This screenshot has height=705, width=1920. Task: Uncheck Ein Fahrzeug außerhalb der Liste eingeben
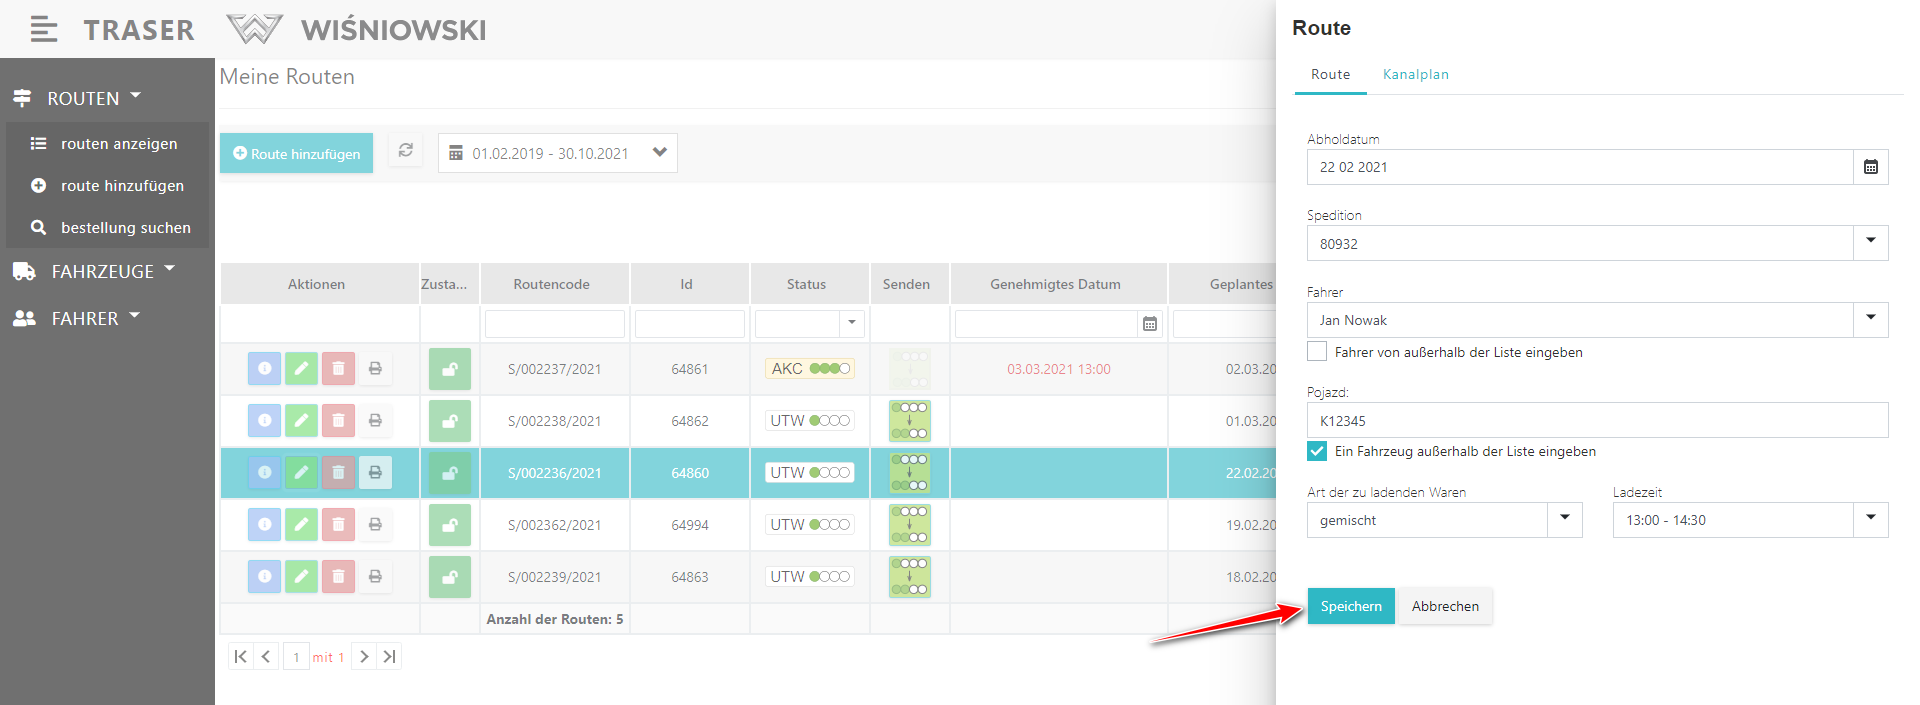pyautogui.click(x=1317, y=451)
